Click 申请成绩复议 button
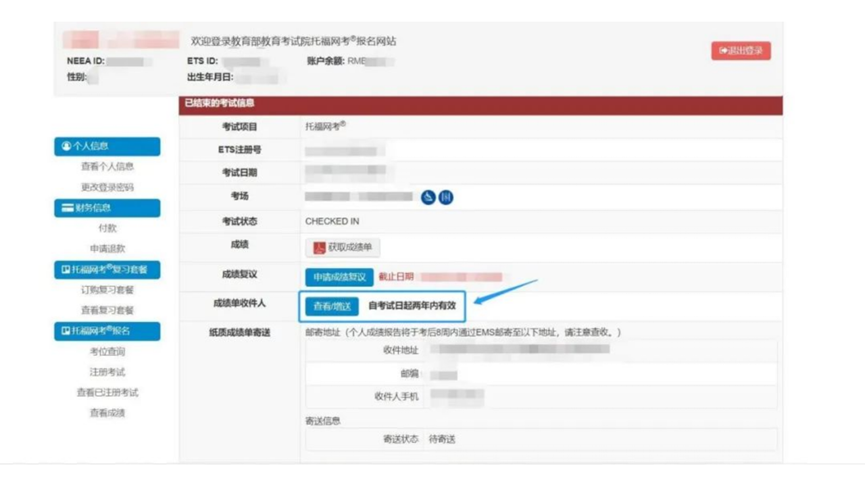Viewport: 865px width, 484px height. (339, 277)
